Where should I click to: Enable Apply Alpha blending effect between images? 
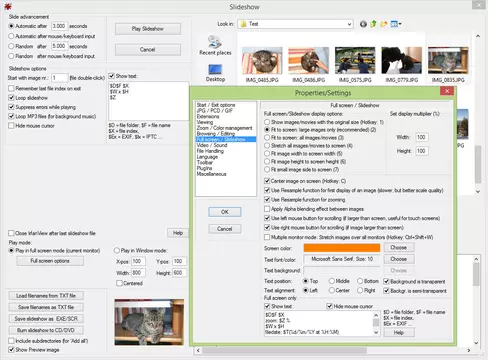coord(267,209)
